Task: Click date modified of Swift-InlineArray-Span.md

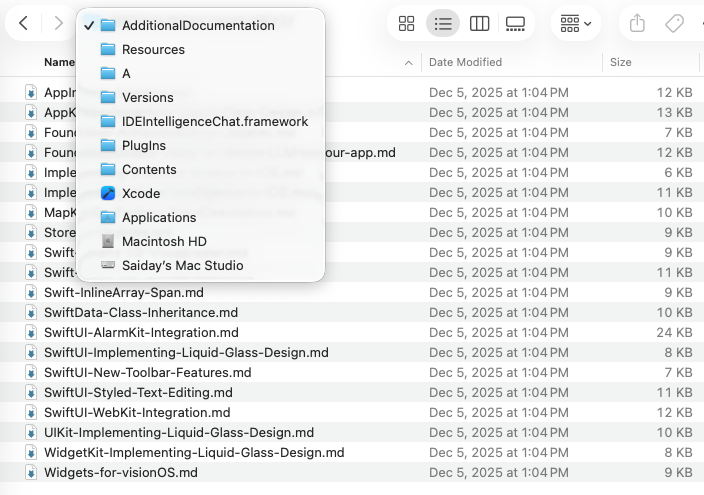Action: tap(499, 292)
